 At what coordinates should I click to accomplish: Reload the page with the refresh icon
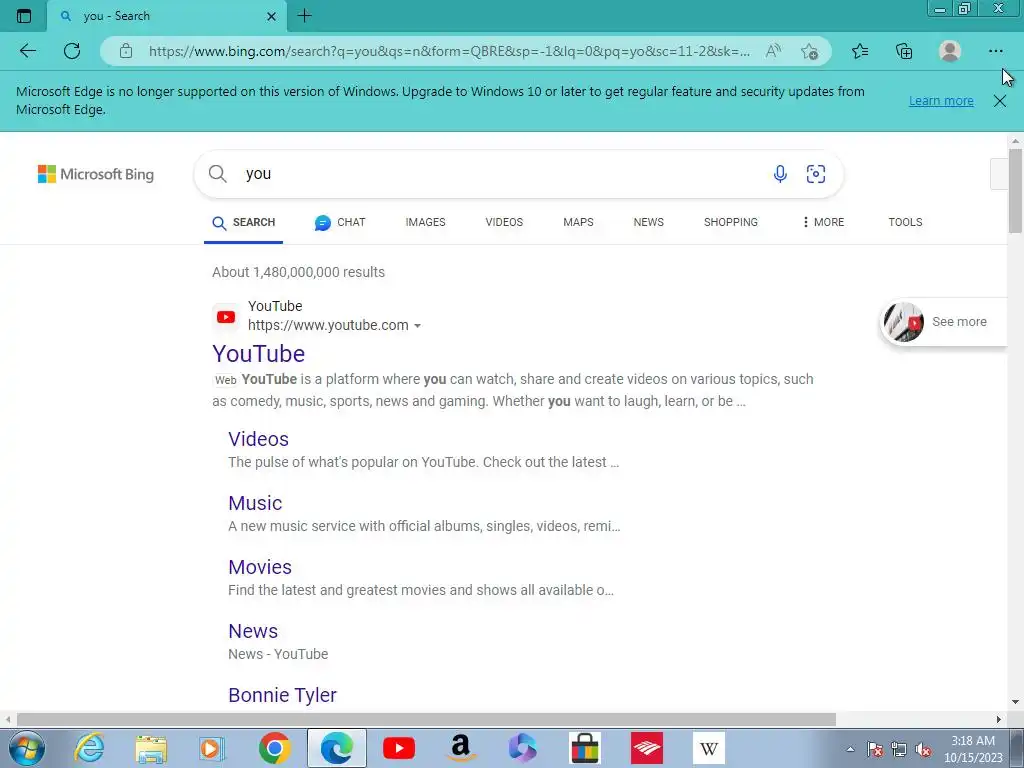point(72,51)
